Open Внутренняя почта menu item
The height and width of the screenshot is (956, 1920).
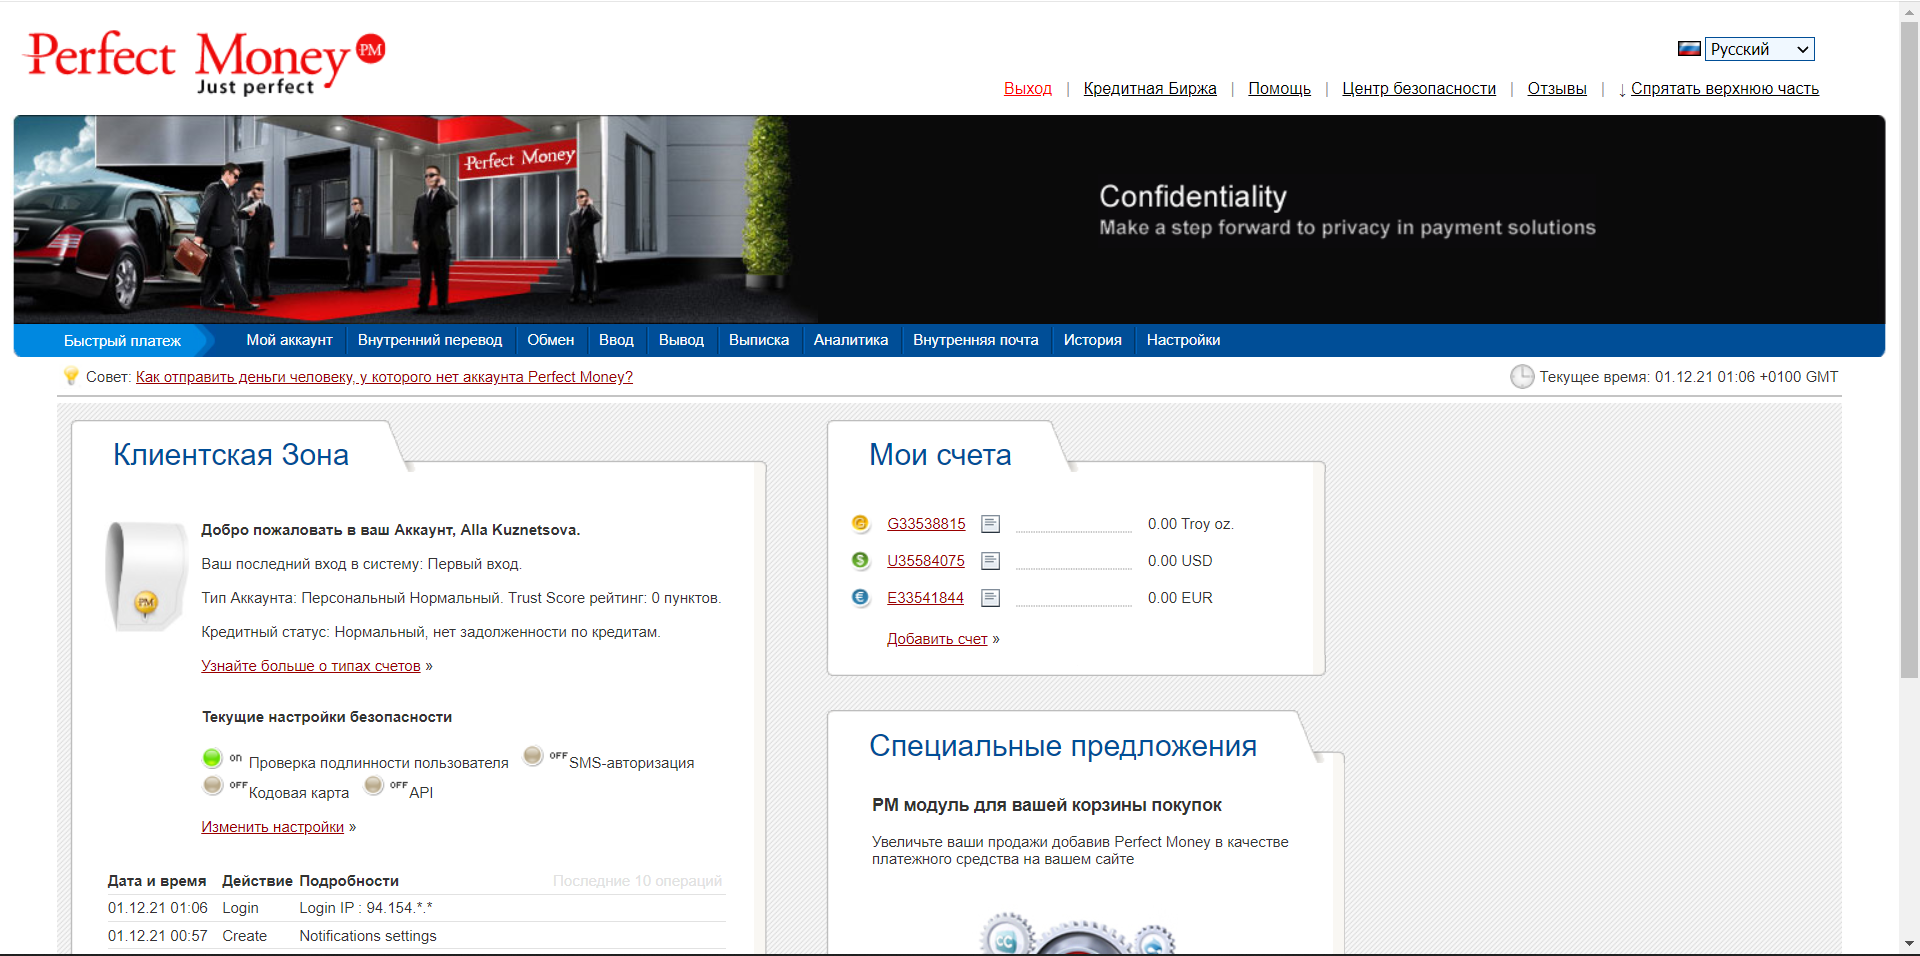pyautogui.click(x=976, y=340)
